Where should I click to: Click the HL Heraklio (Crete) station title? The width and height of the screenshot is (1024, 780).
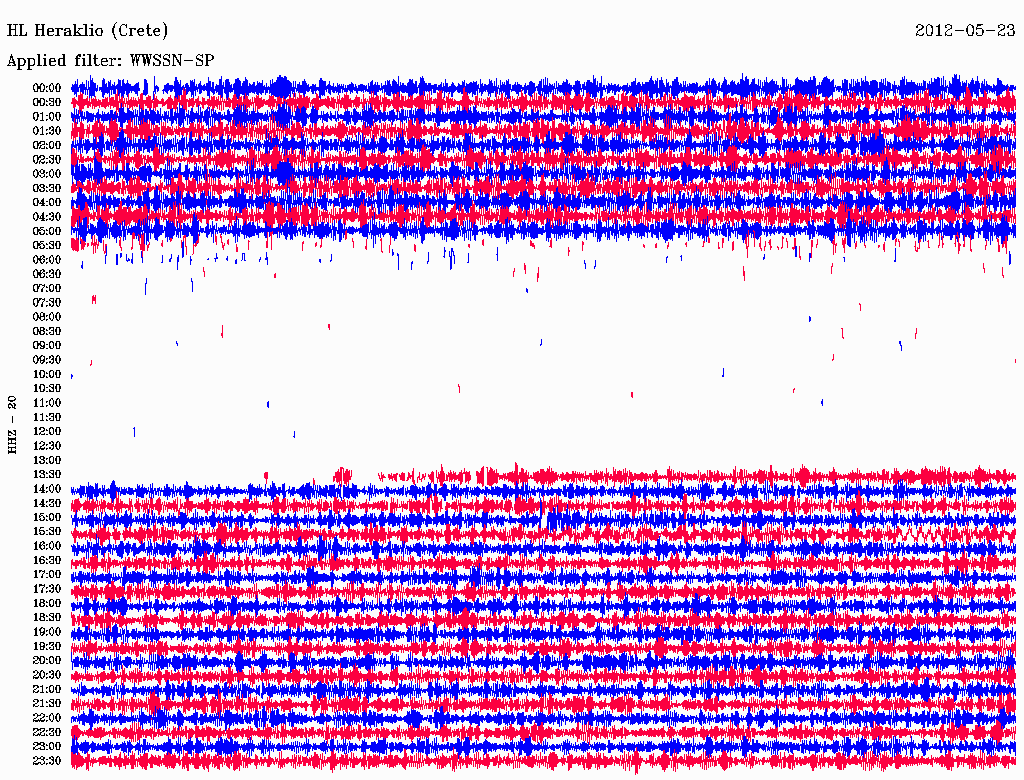[88, 30]
